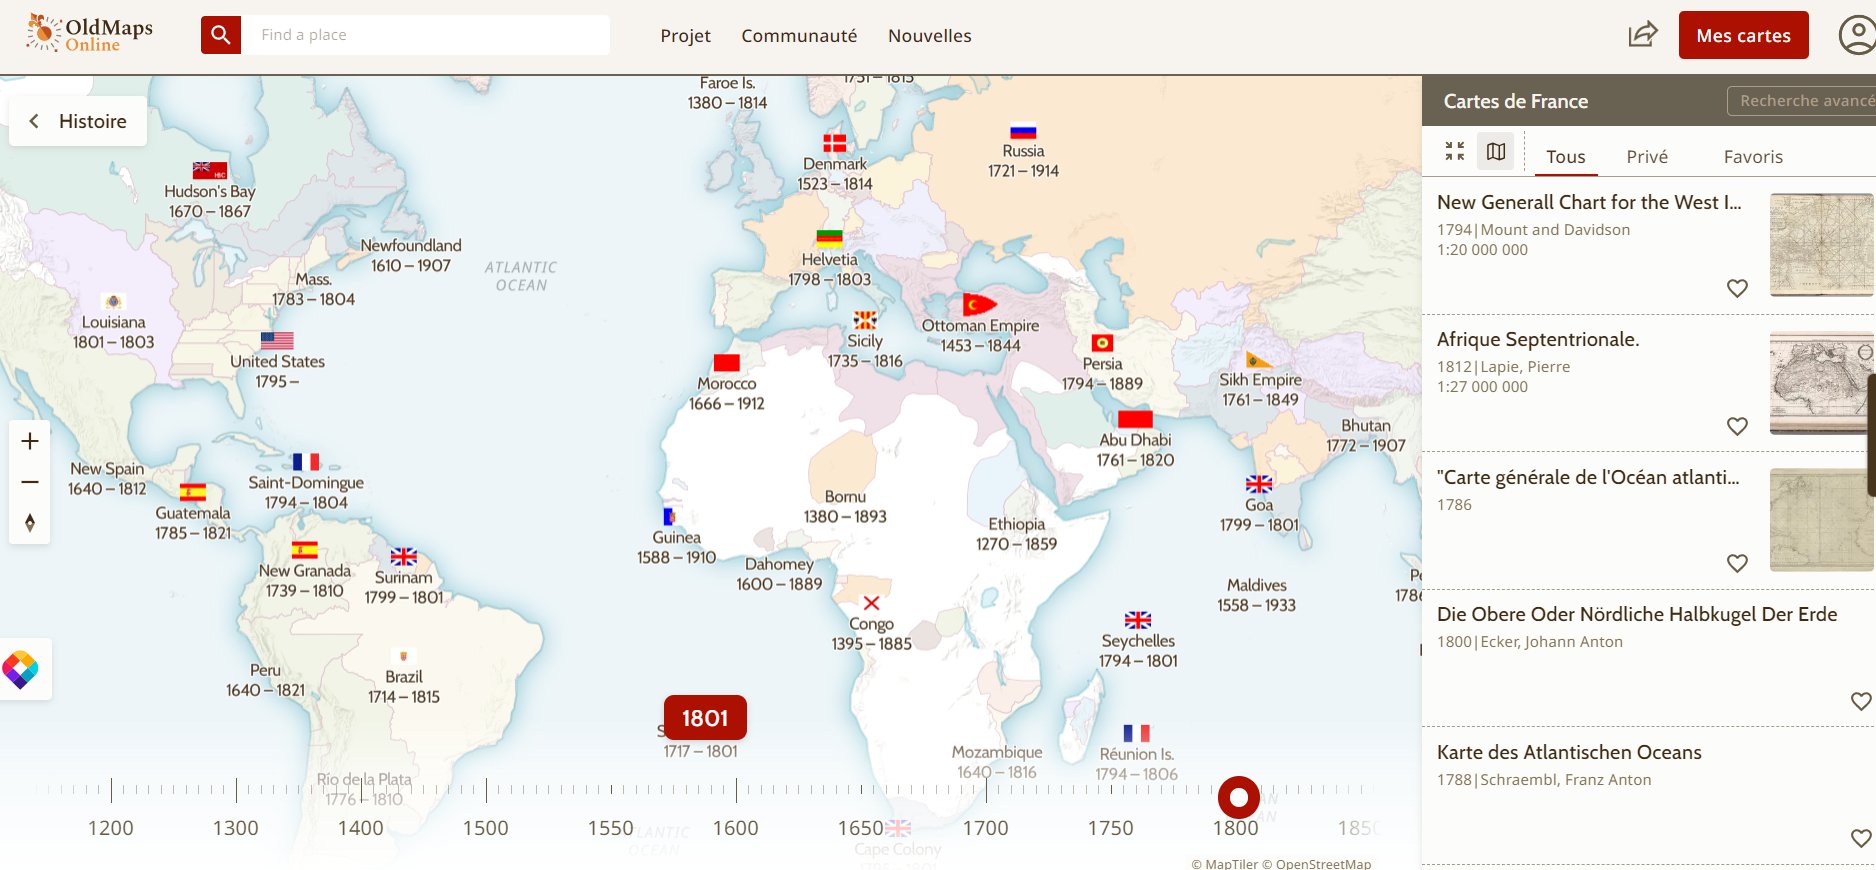
Task: Open the Afrique Septentrionale title
Action: pos(1538,339)
